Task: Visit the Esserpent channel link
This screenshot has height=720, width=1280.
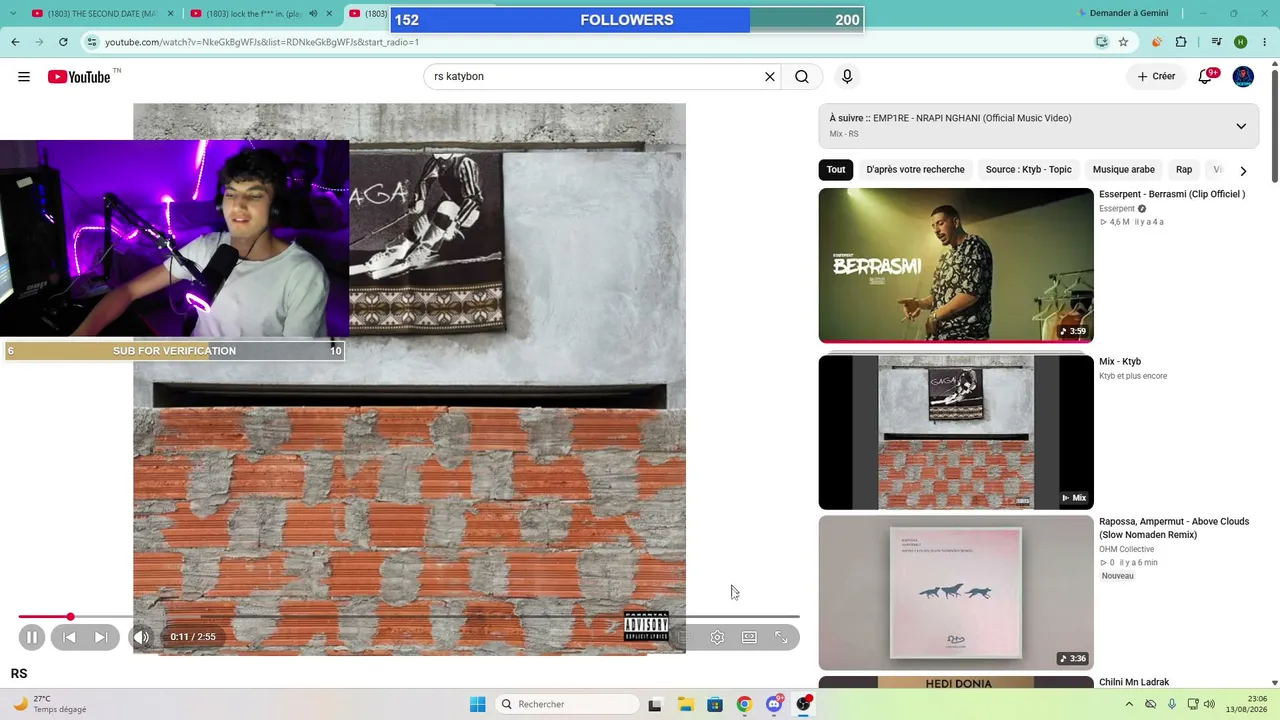Action: [x=1117, y=209]
